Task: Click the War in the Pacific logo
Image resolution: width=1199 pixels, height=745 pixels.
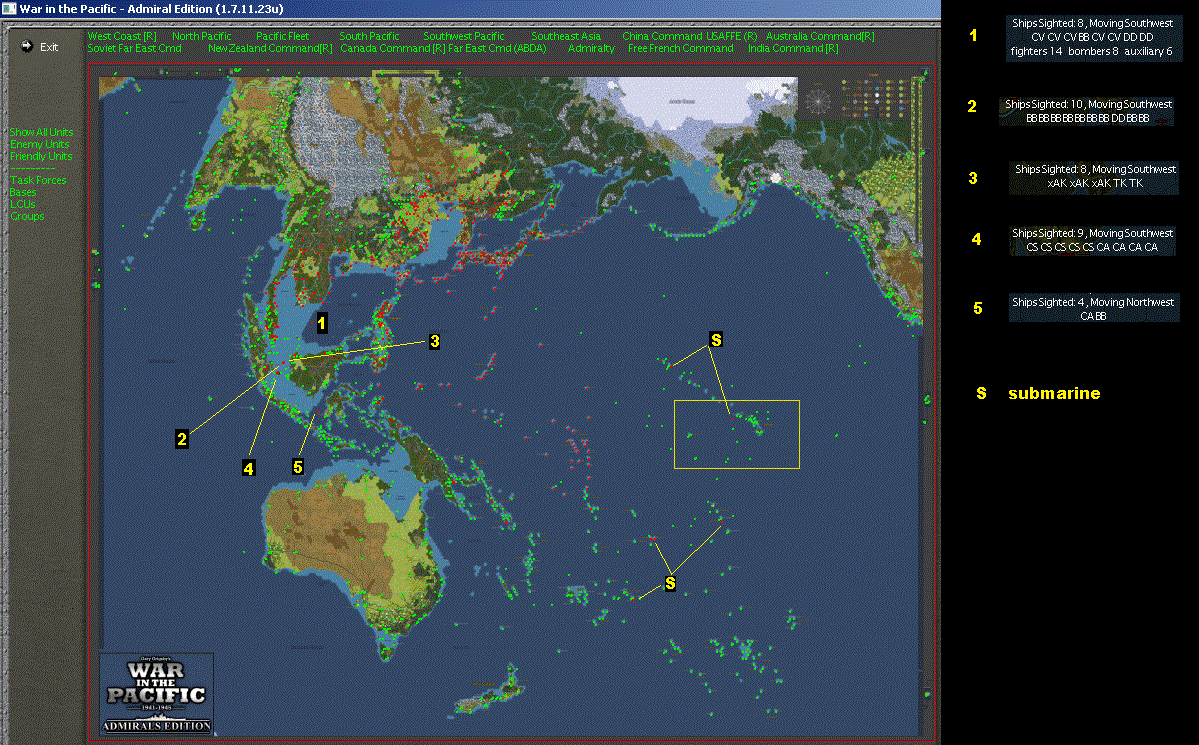Action: 157,693
